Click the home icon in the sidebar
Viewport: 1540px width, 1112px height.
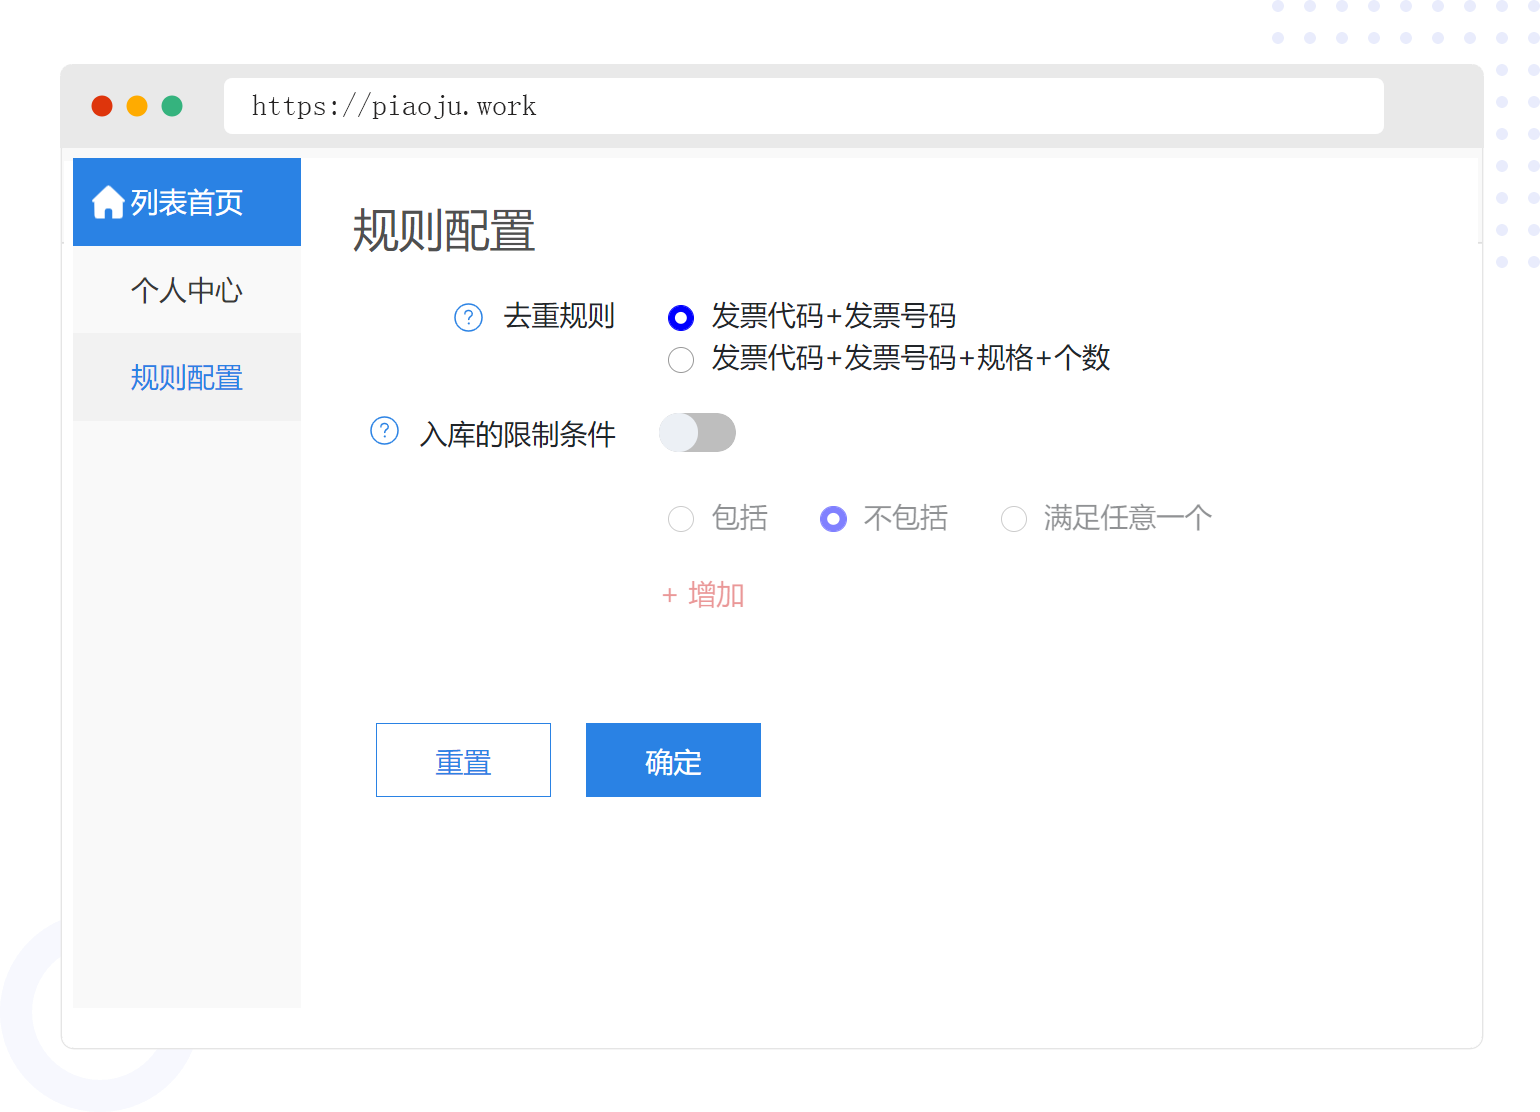click(108, 203)
